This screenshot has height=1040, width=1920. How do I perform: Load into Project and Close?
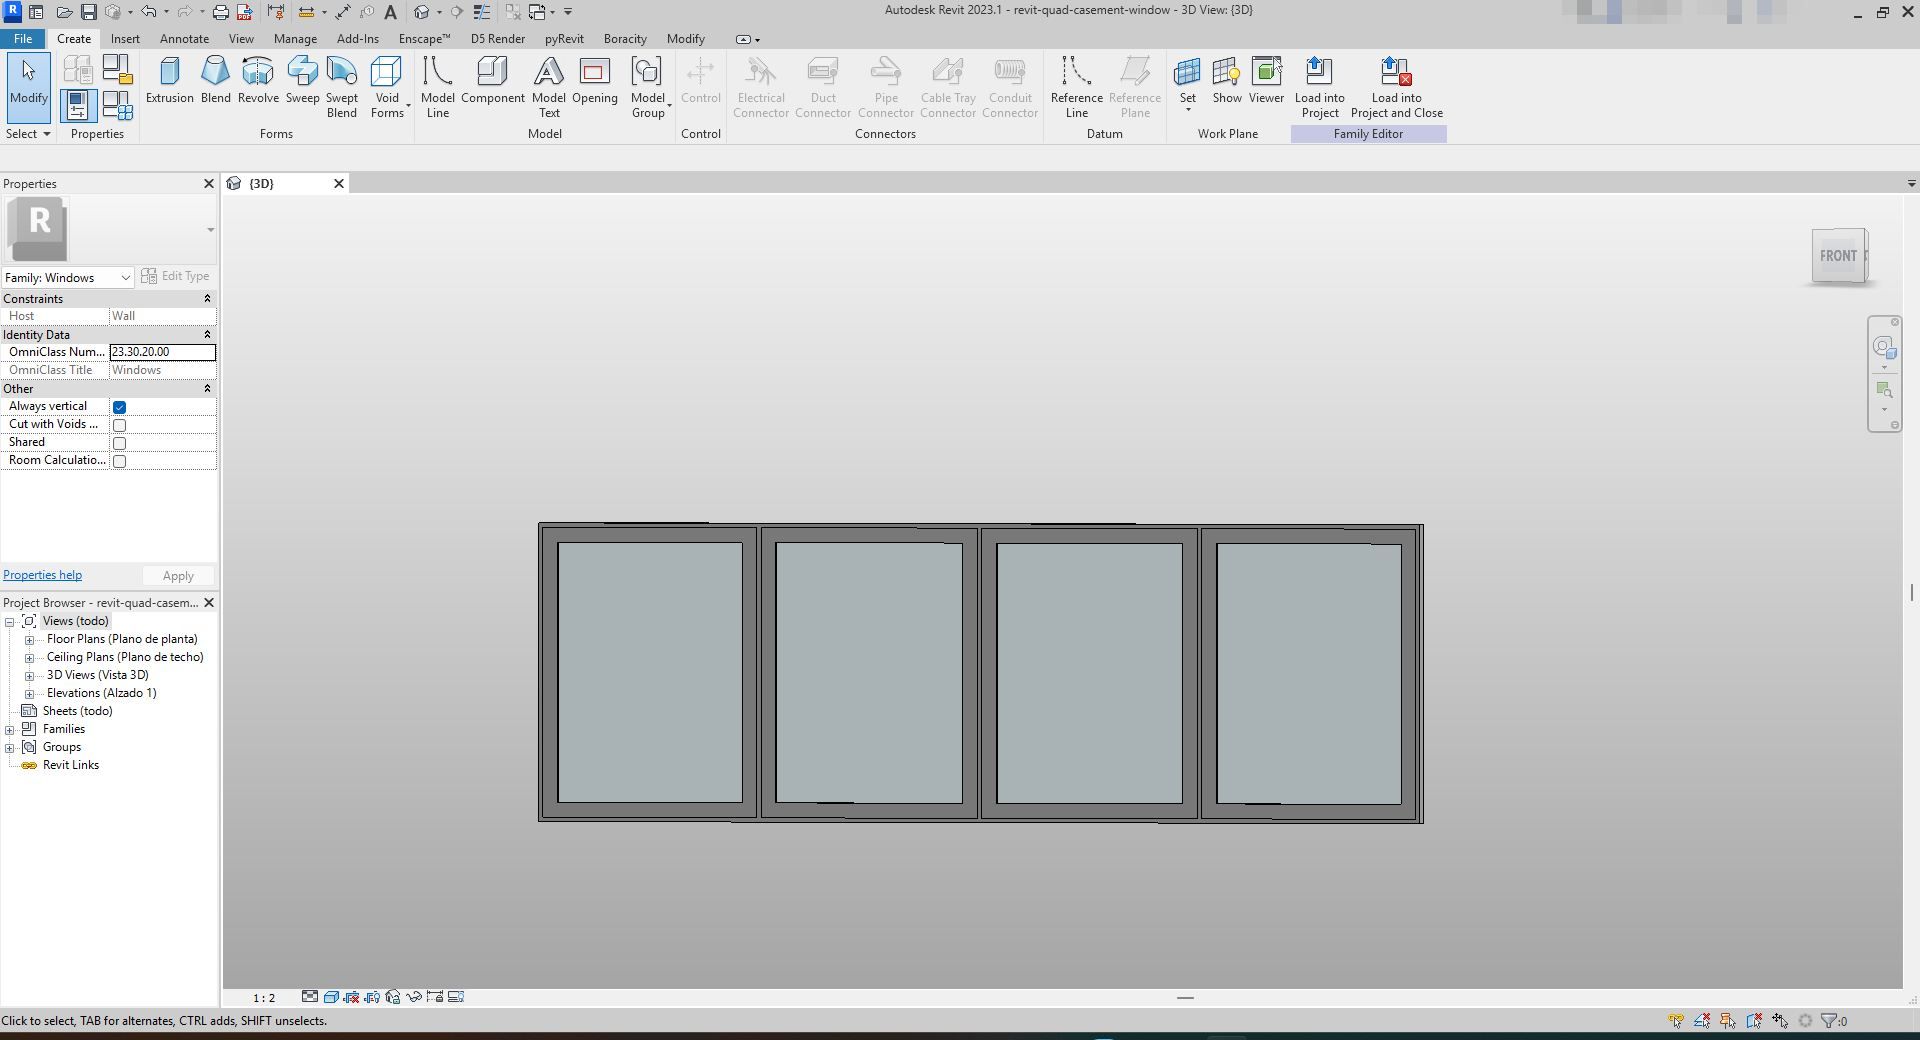click(x=1396, y=87)
